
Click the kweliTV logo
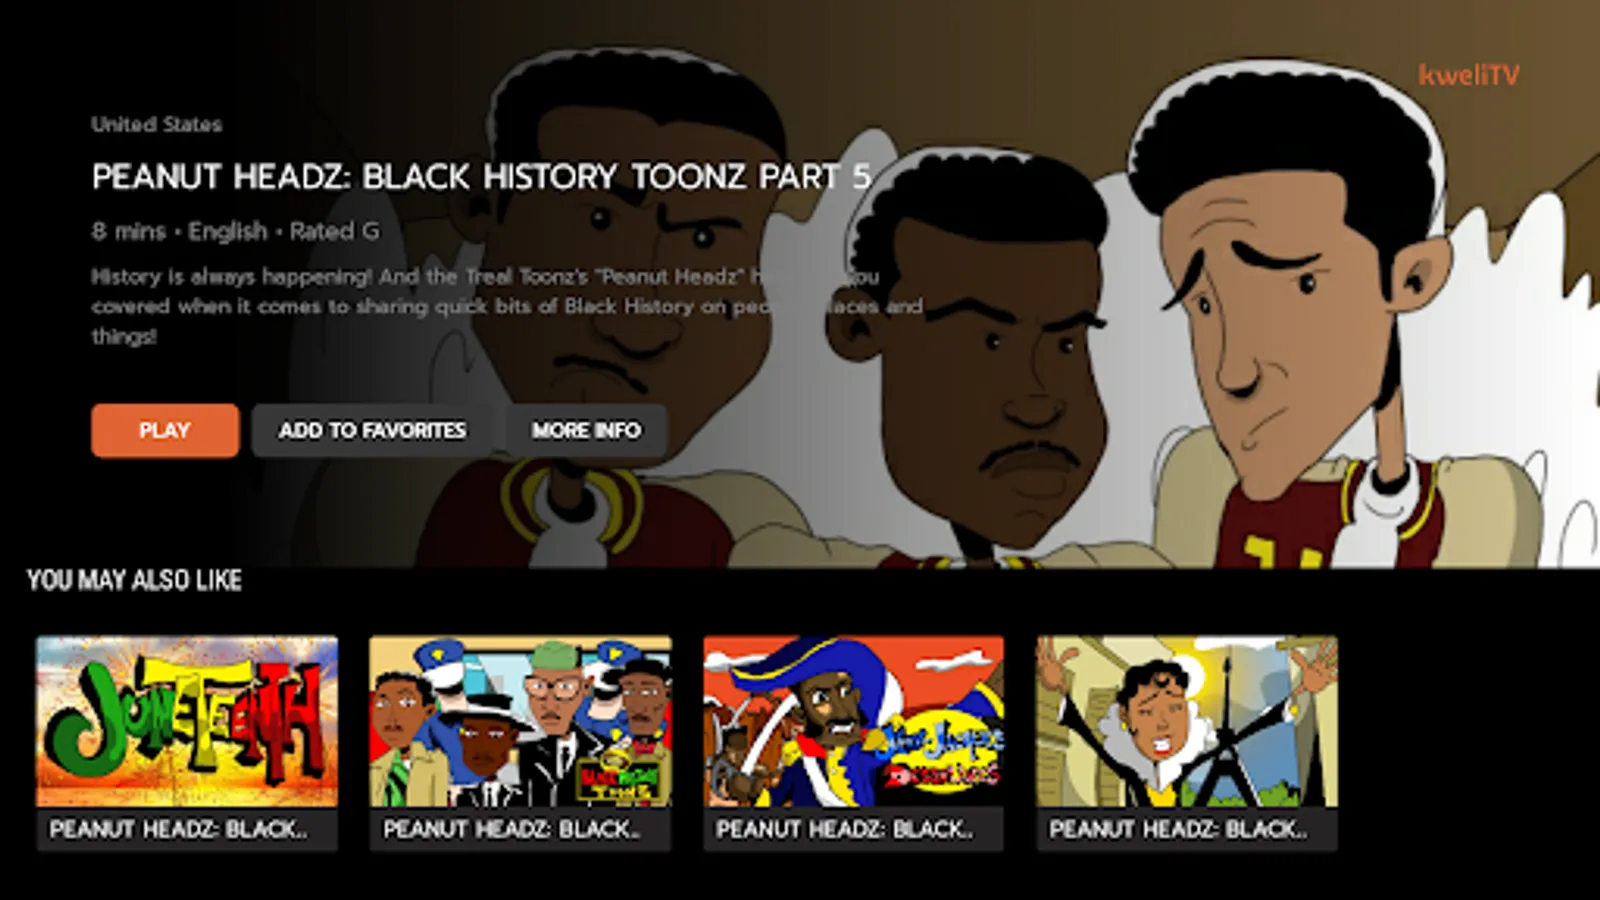coord(1469,75)
